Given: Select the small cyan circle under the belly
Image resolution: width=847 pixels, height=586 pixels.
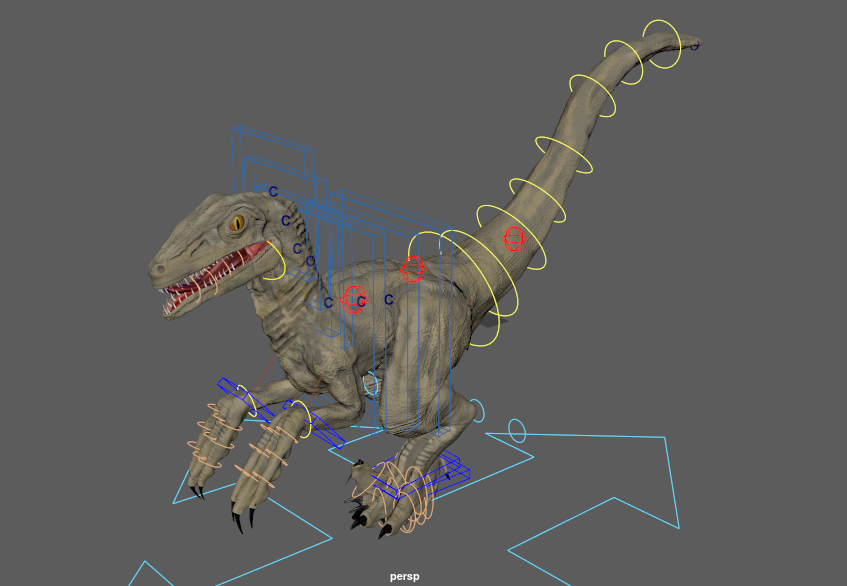Looking at the screenshot, I should pos(371,384).
